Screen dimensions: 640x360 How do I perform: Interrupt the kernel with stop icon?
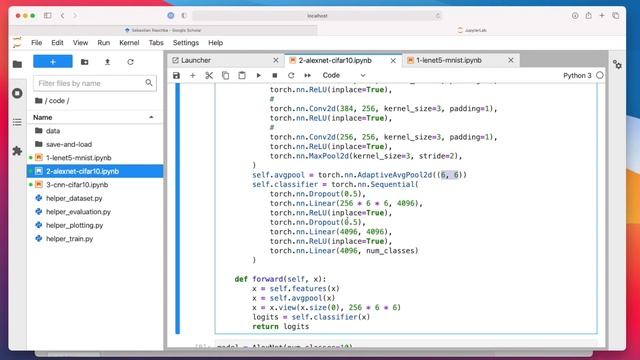click(x=275, y=76)
